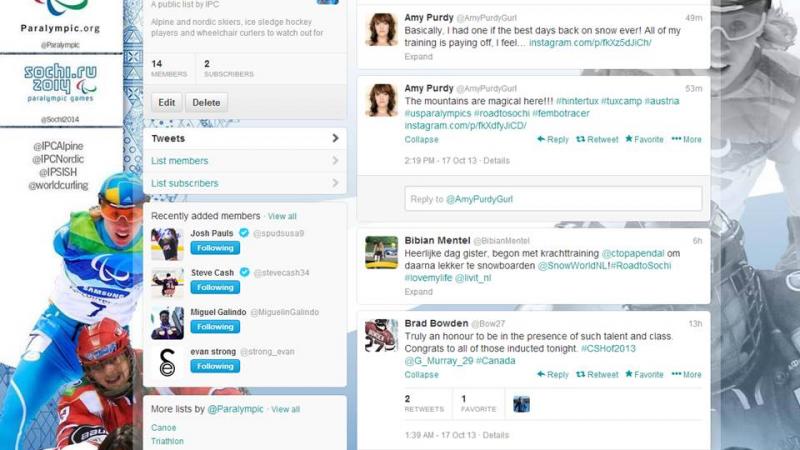This screenshot has width=800, height=450.
Task: View the user who favorited Brad's tweet
Action: (x=521, y=404)
